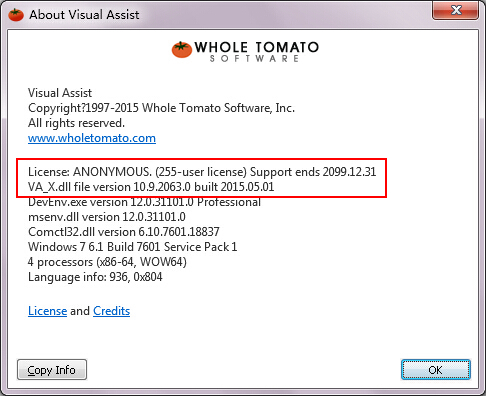Click the tomato icon in the title bar
Screen dimensions: 486x396
(16, 15)
